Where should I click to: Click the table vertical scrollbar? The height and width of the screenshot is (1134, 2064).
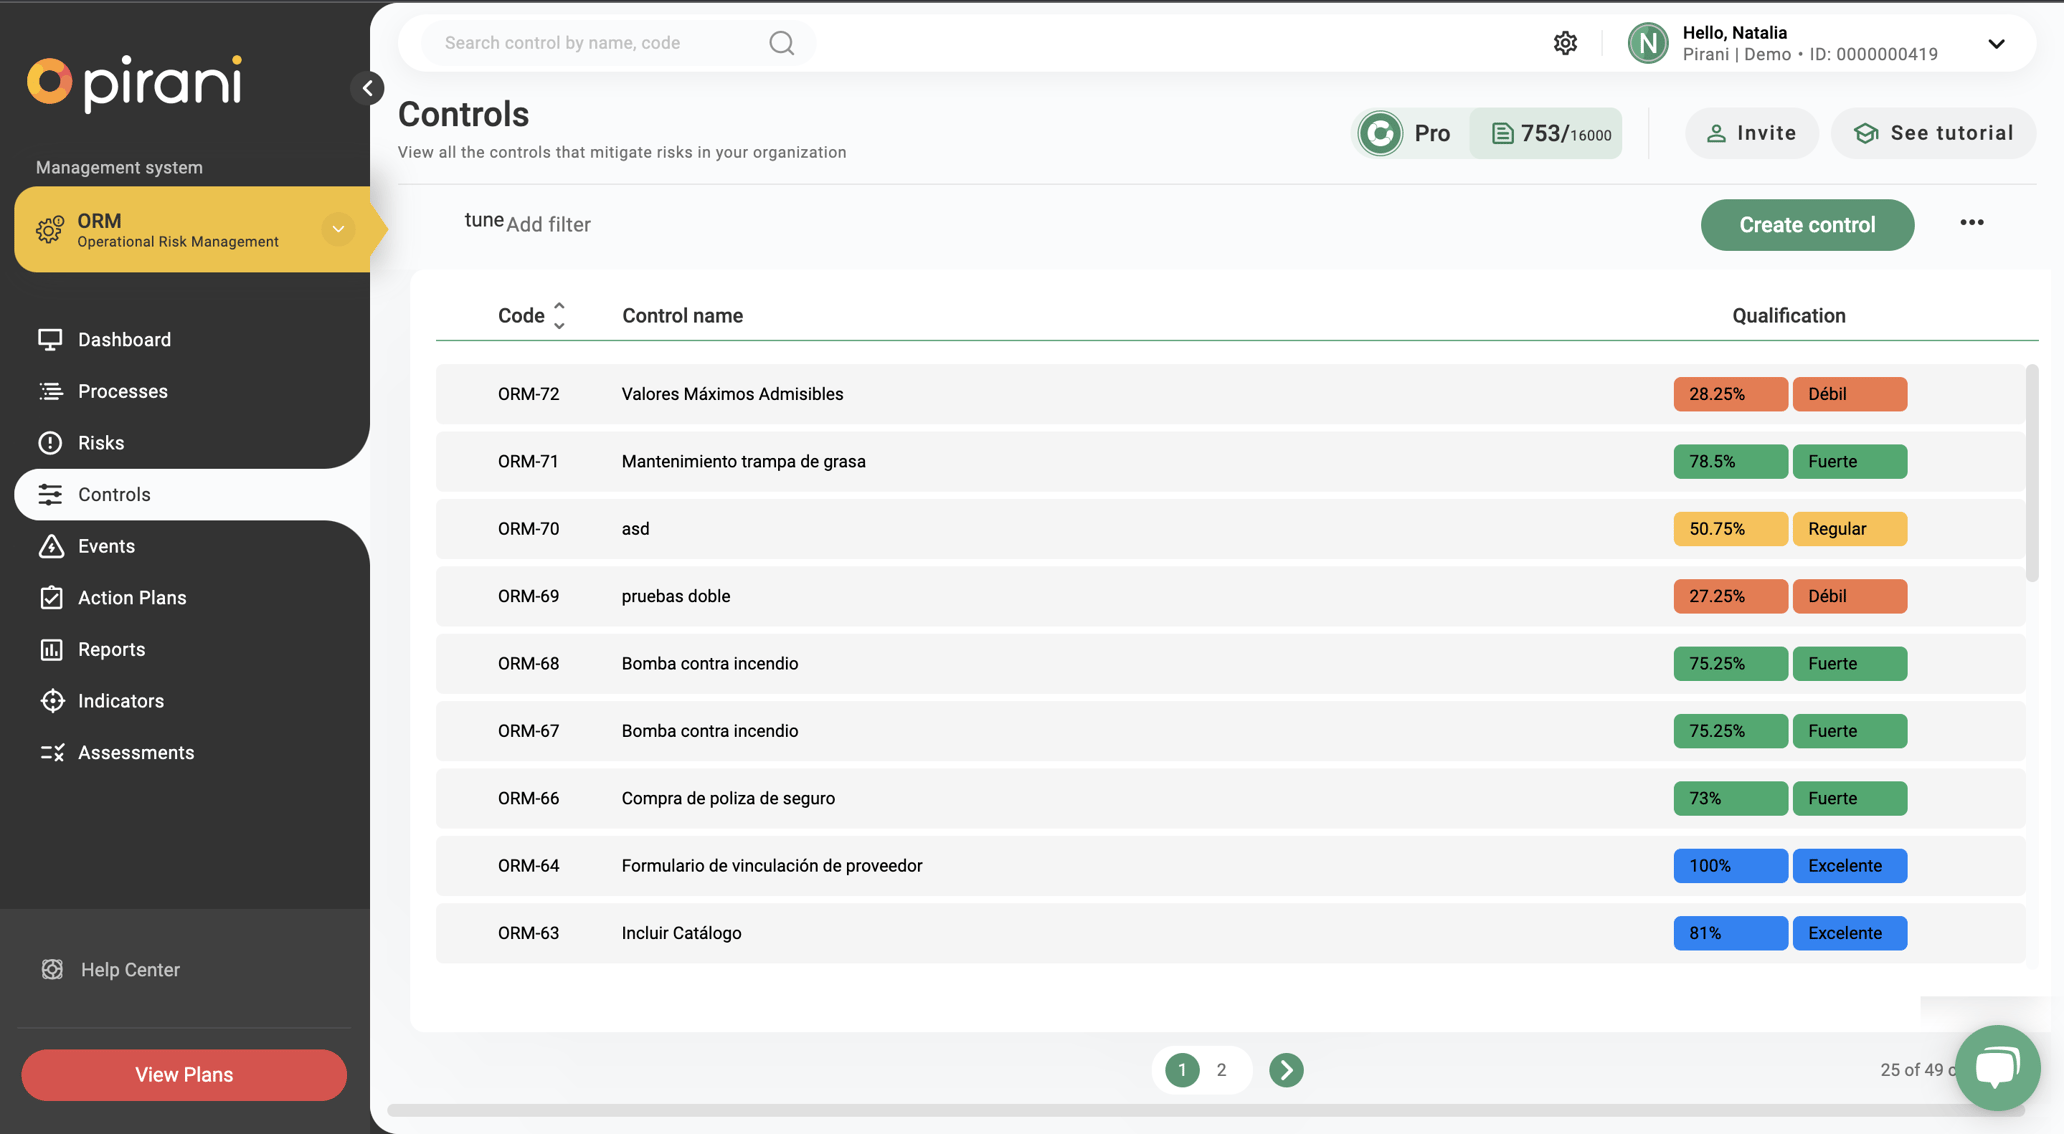tap(2031, 473)
